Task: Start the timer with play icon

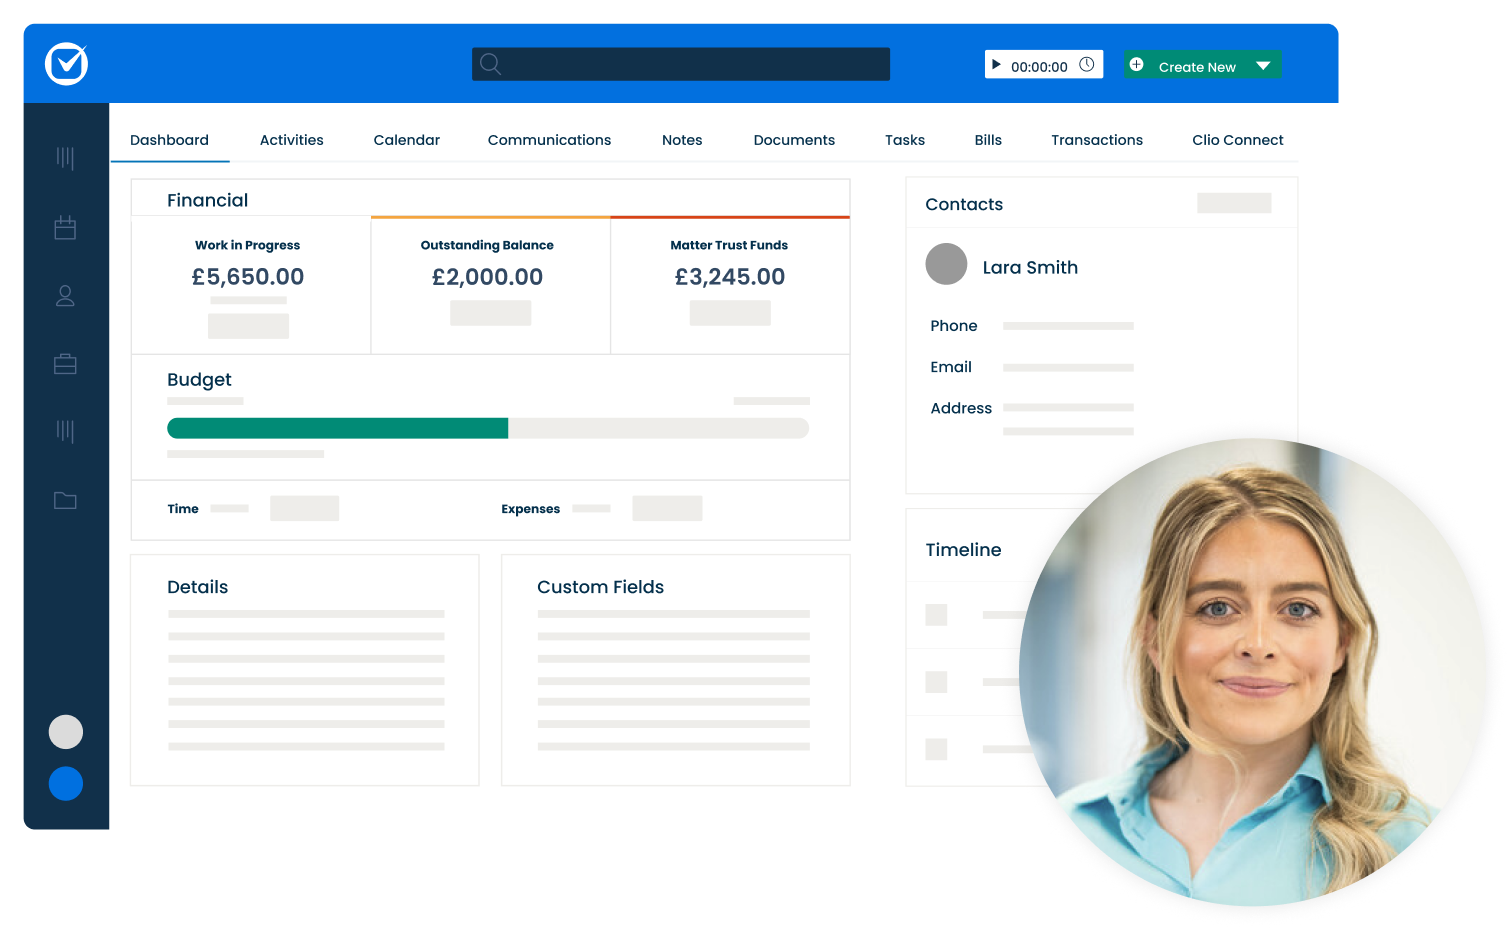Action: click(x=996, y=65)
